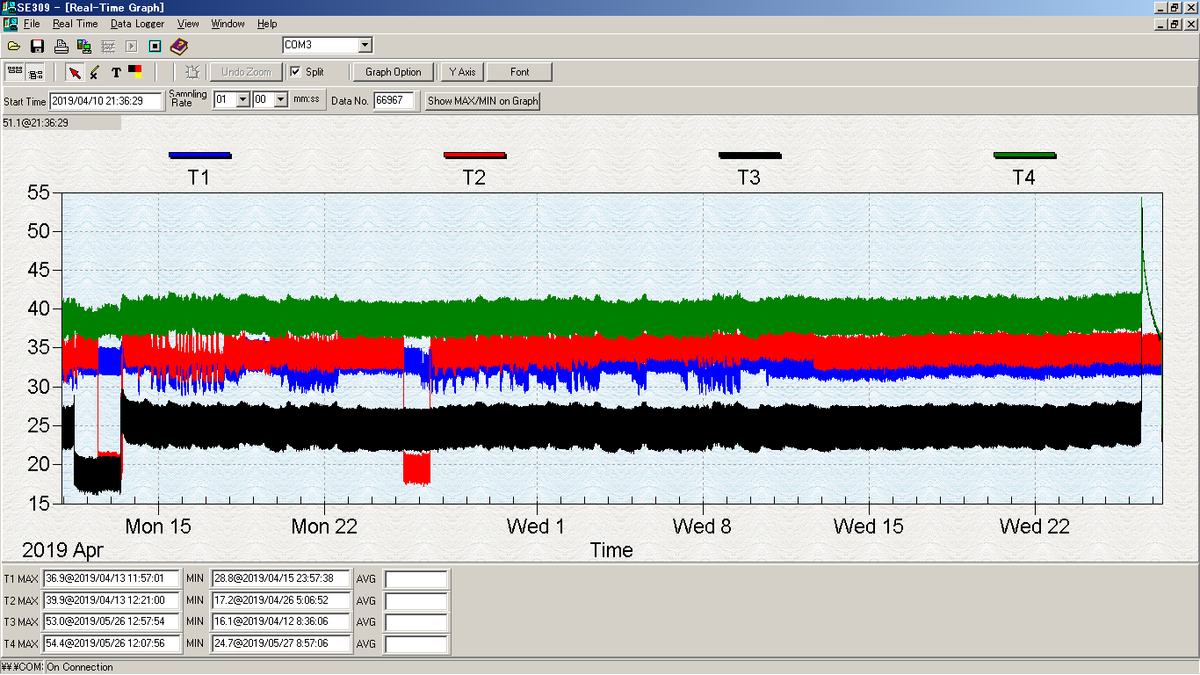
Task: Click the computer connection icon
Action: pos(84,46)
